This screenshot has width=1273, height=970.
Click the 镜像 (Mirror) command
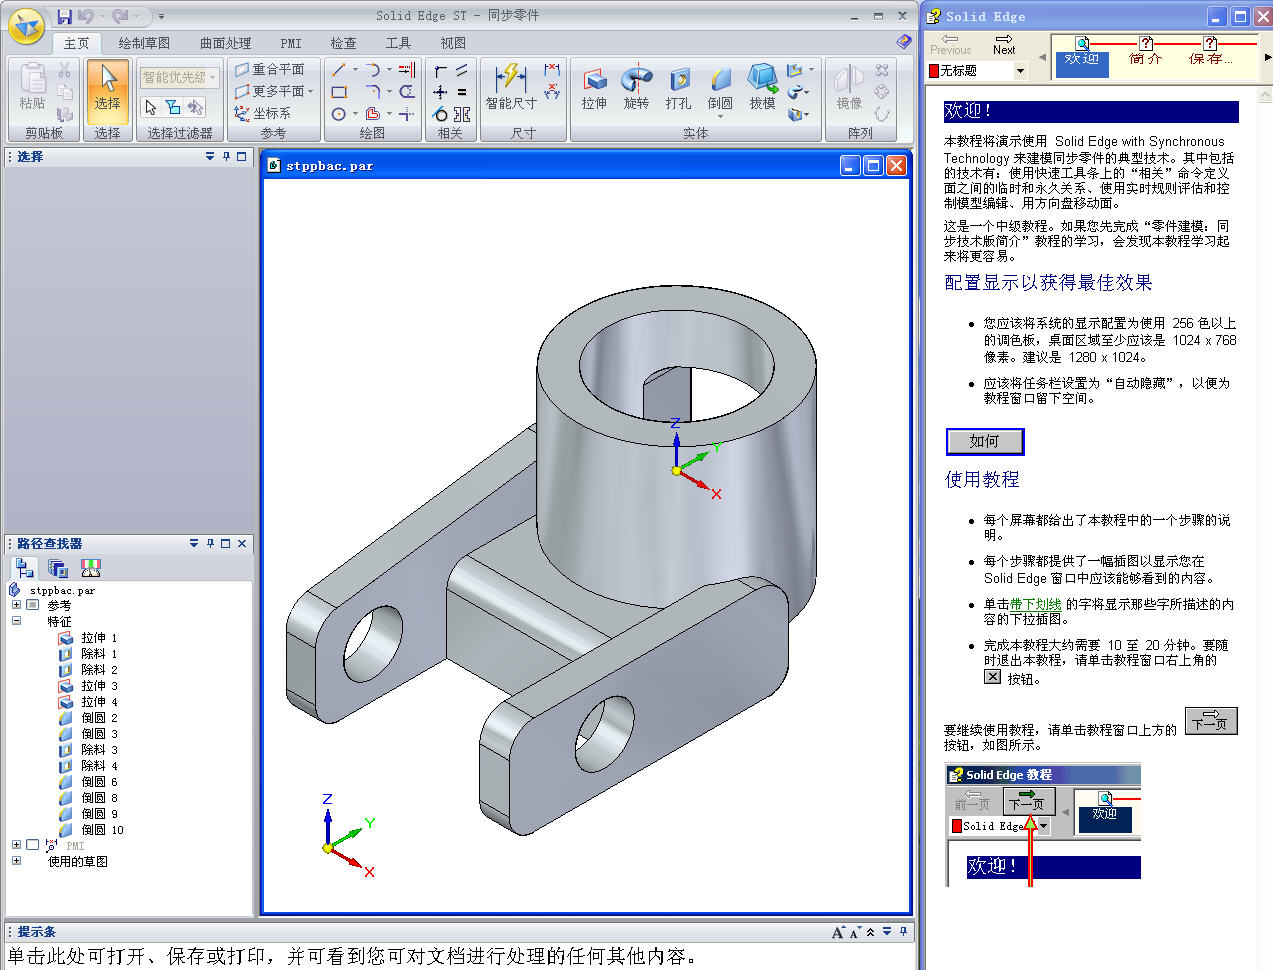coord(849,87)
